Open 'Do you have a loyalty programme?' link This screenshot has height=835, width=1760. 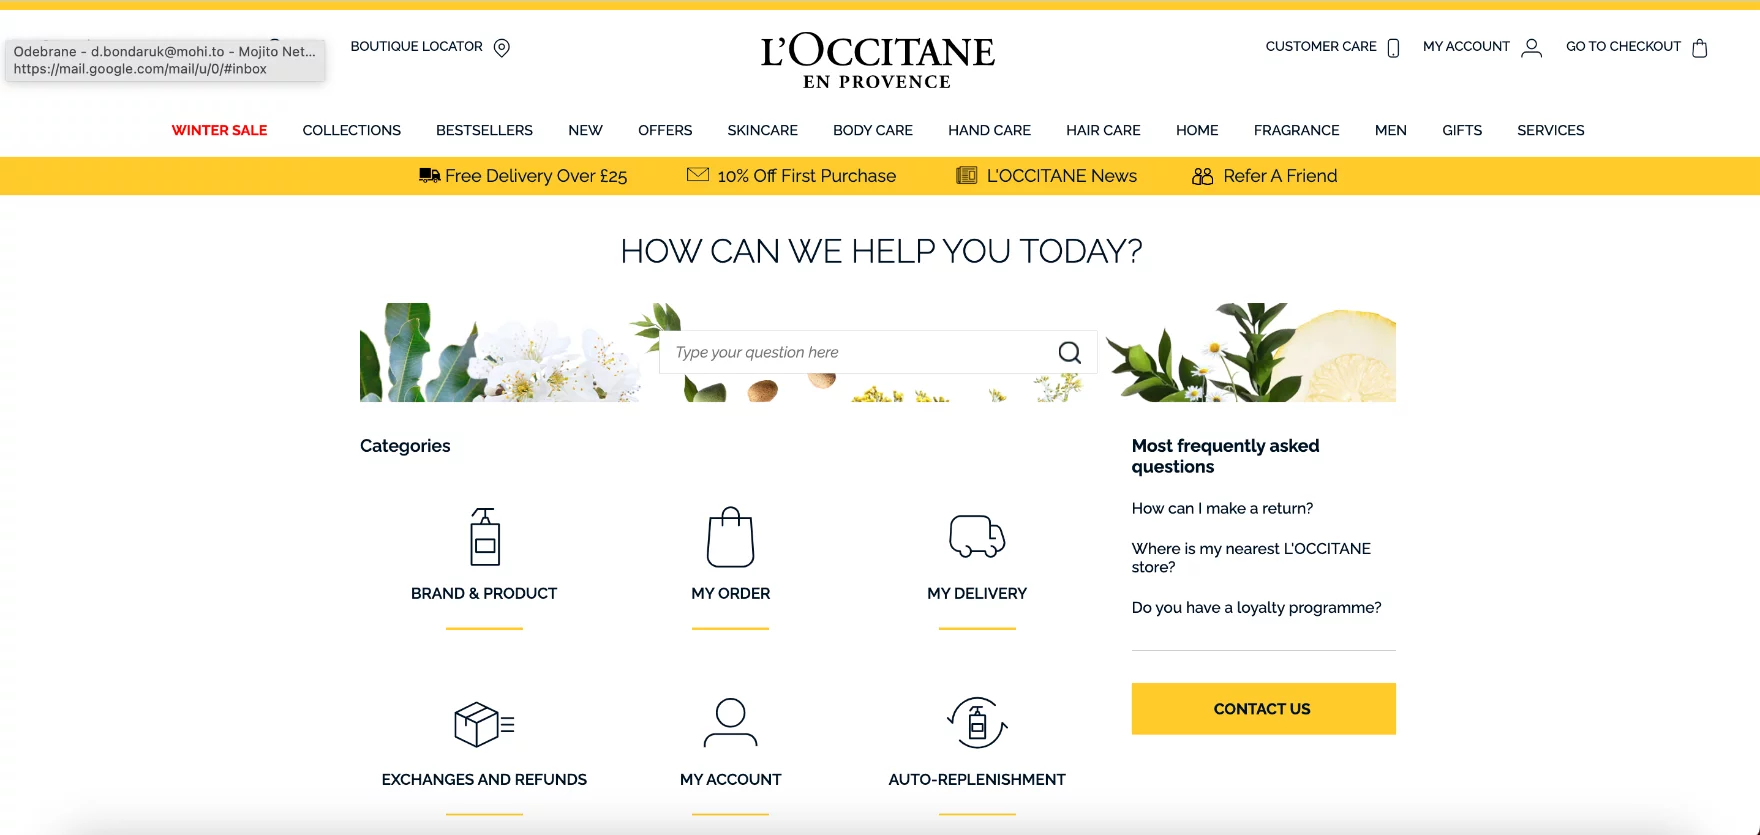(1256, 607)
